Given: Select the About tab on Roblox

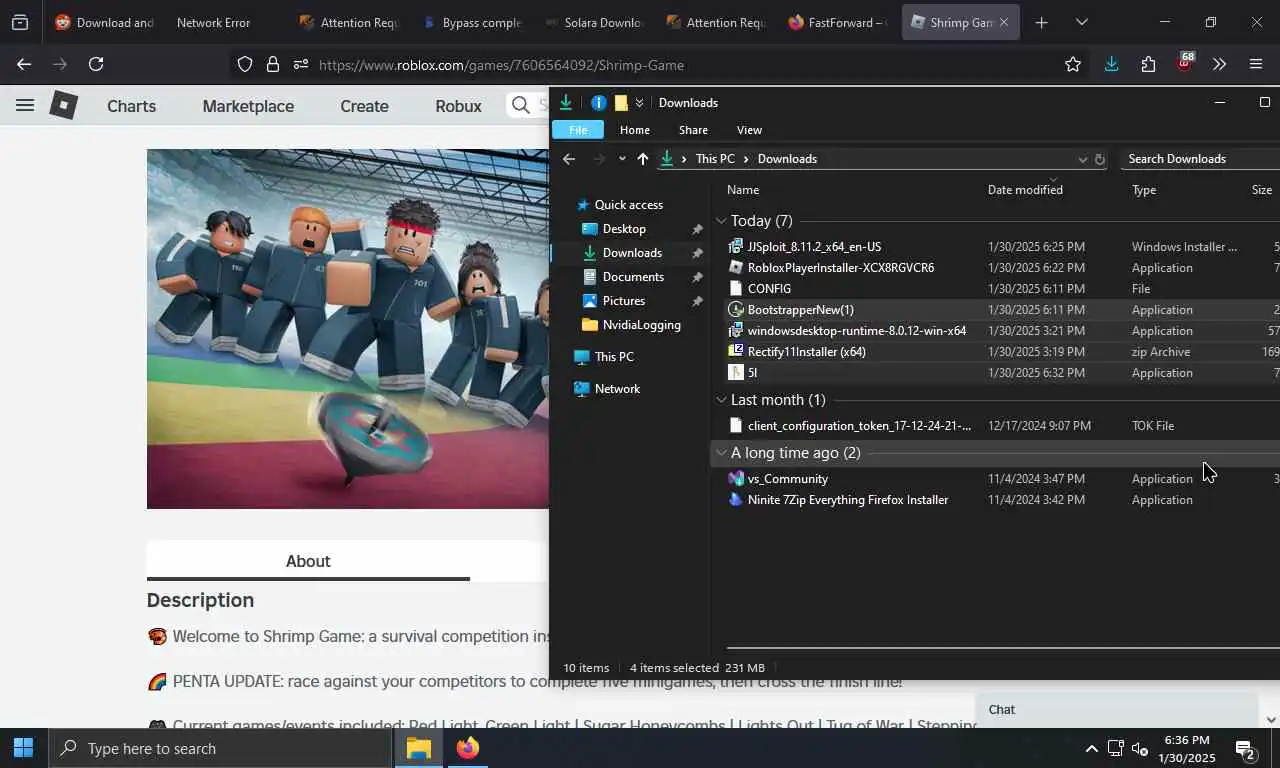Looking at the screenshot, I should (x=308, y=561).
